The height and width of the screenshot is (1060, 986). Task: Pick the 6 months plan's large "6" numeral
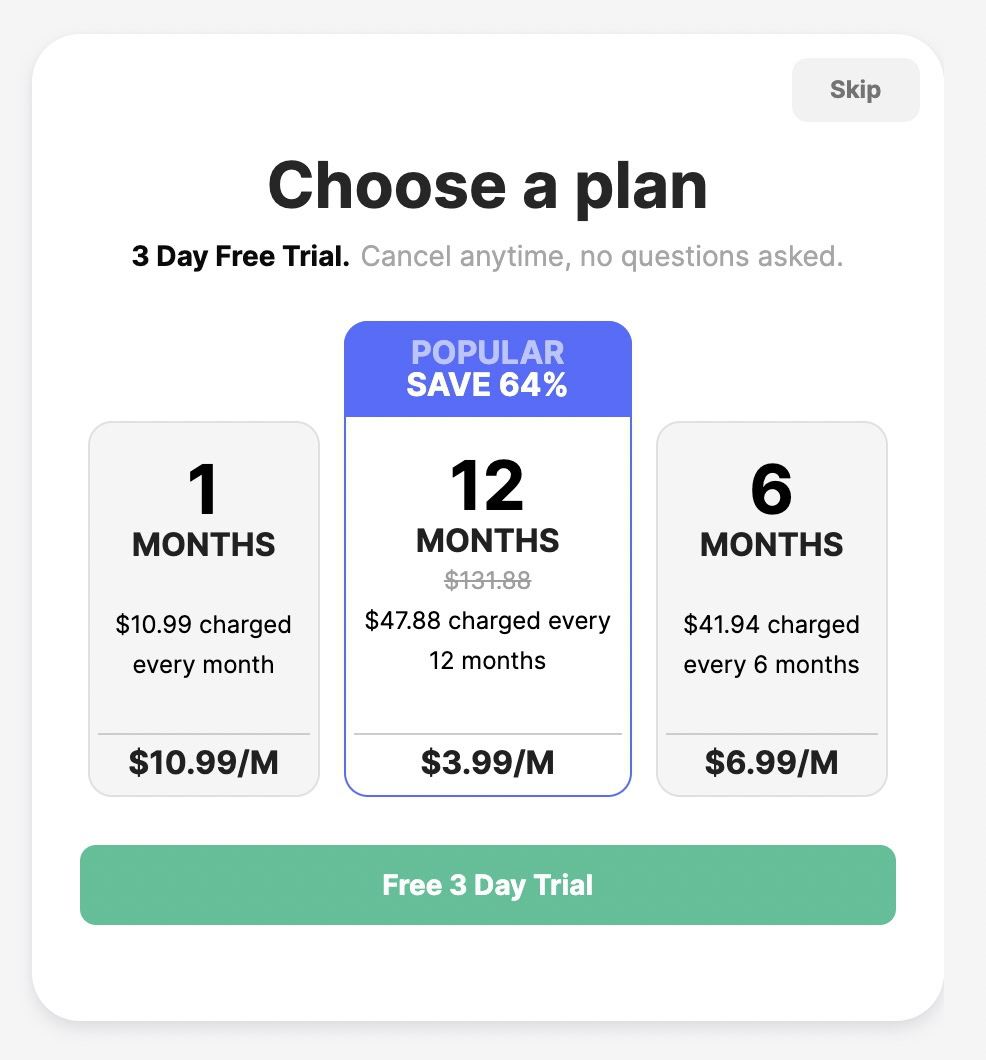click(771, 489)
